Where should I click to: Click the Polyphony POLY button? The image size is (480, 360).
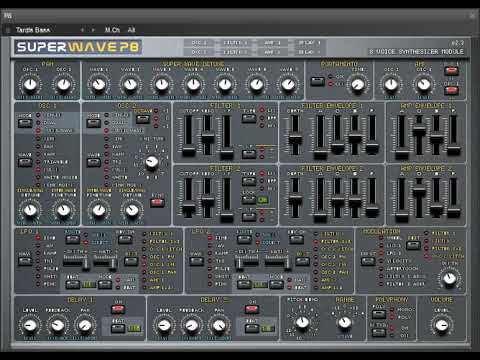tap(379, 314)
